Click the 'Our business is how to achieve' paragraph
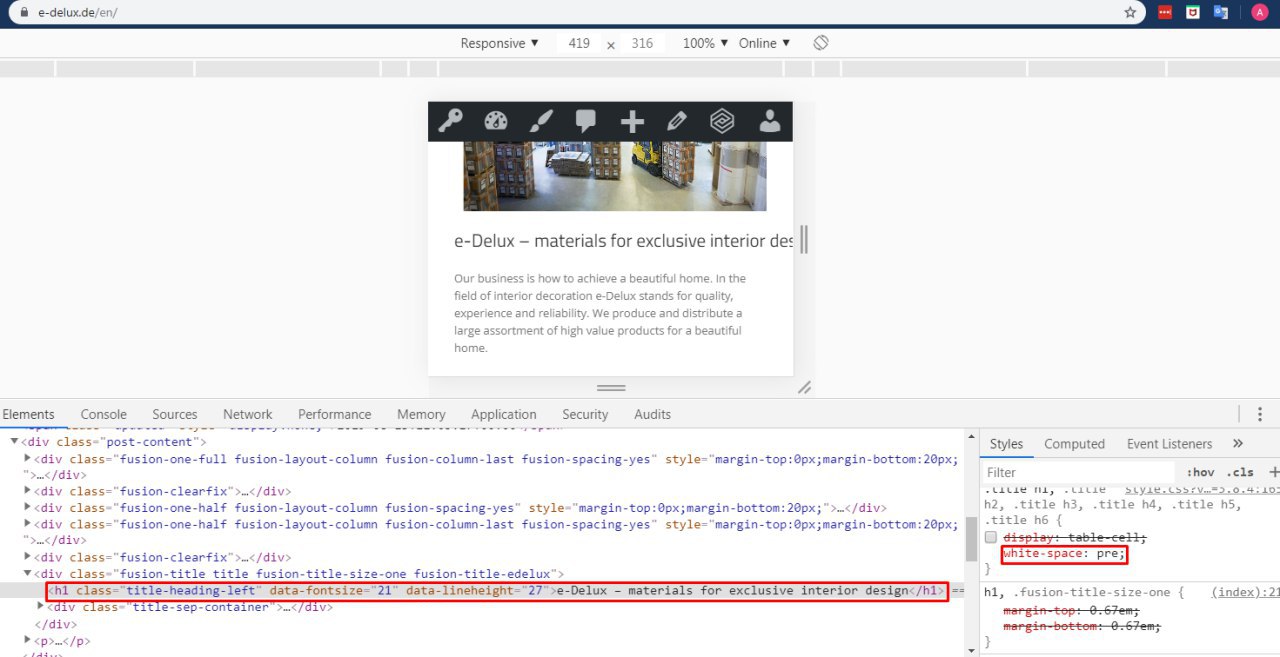The width and height of the screenshot is (1280, 657). [x=600, y=313]
